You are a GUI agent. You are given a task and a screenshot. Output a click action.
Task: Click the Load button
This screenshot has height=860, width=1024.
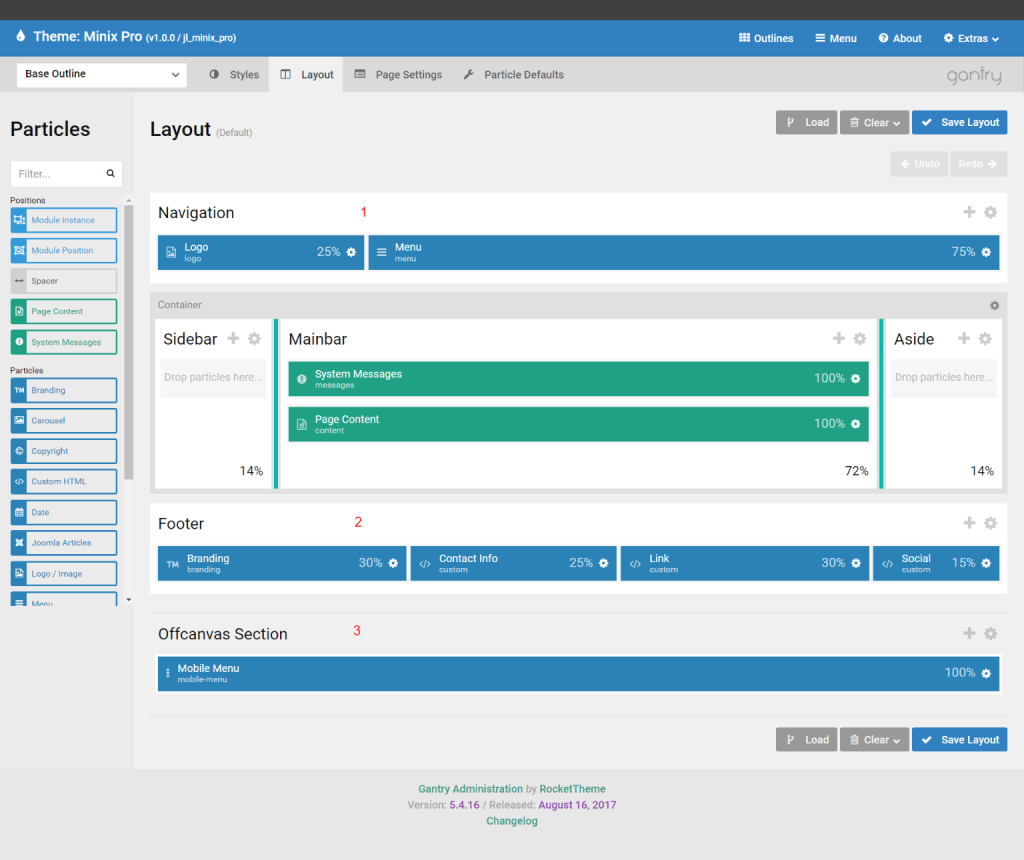coord(806,122)
